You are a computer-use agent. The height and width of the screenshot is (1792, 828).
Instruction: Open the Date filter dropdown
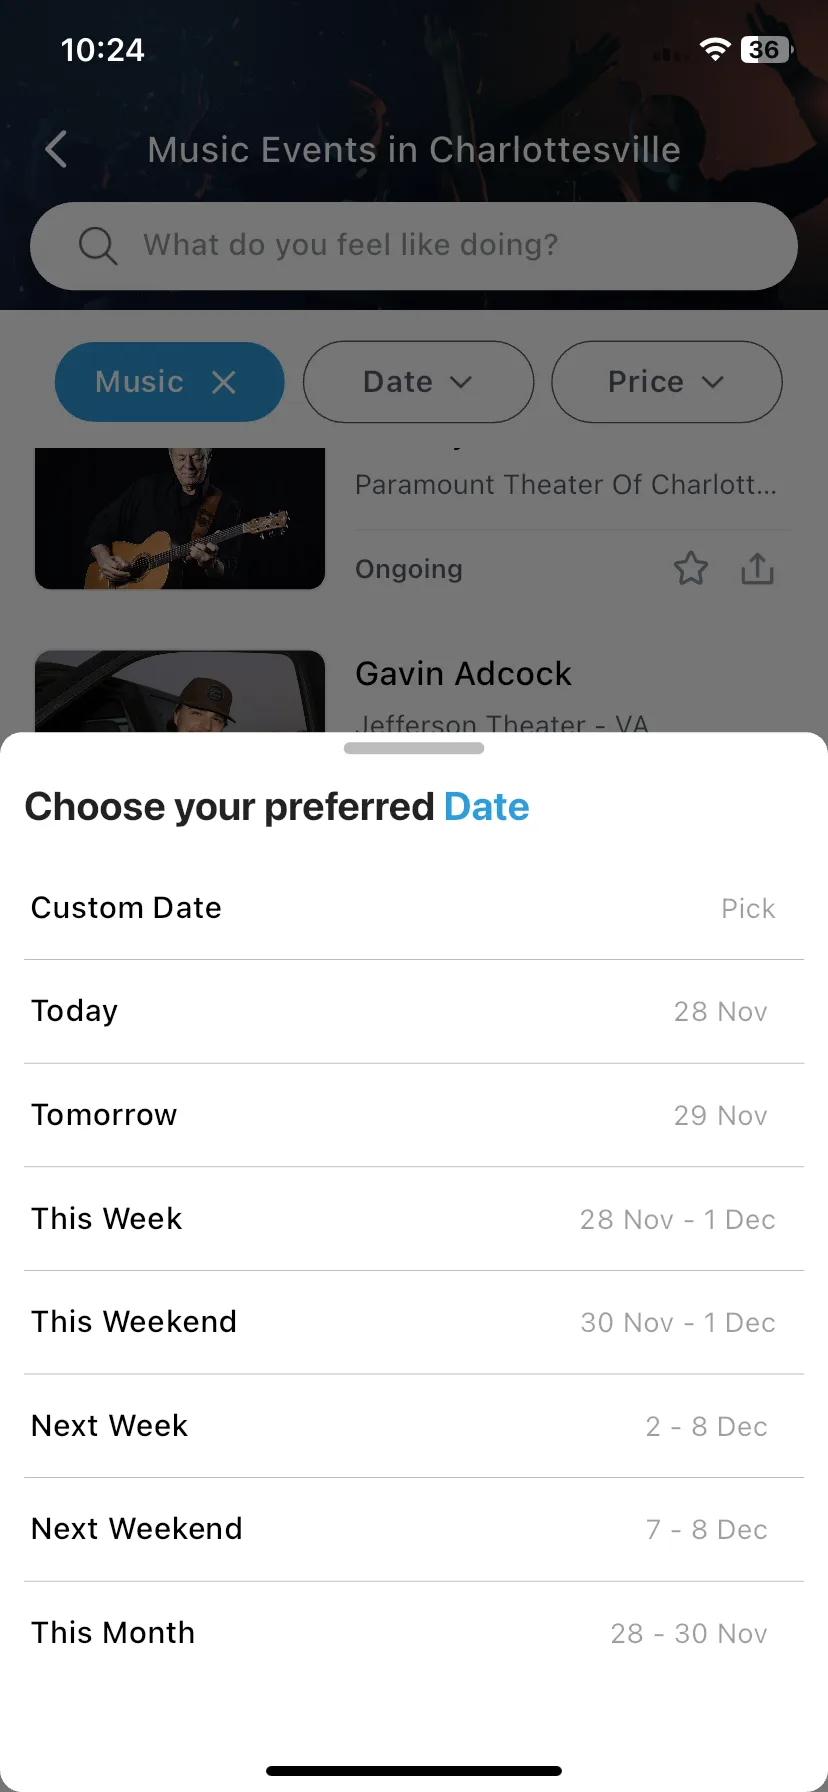[x=418, y=382]
